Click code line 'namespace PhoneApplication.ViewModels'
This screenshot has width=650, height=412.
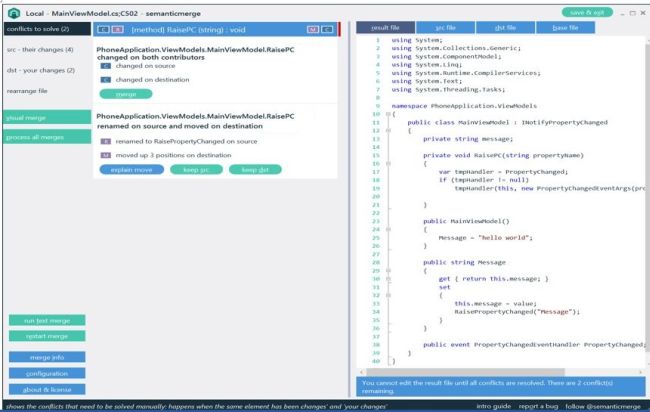(464, 106)
